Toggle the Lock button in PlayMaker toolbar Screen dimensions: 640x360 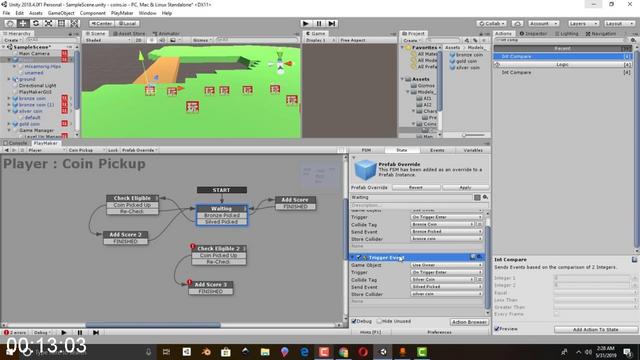click(113, 150)
